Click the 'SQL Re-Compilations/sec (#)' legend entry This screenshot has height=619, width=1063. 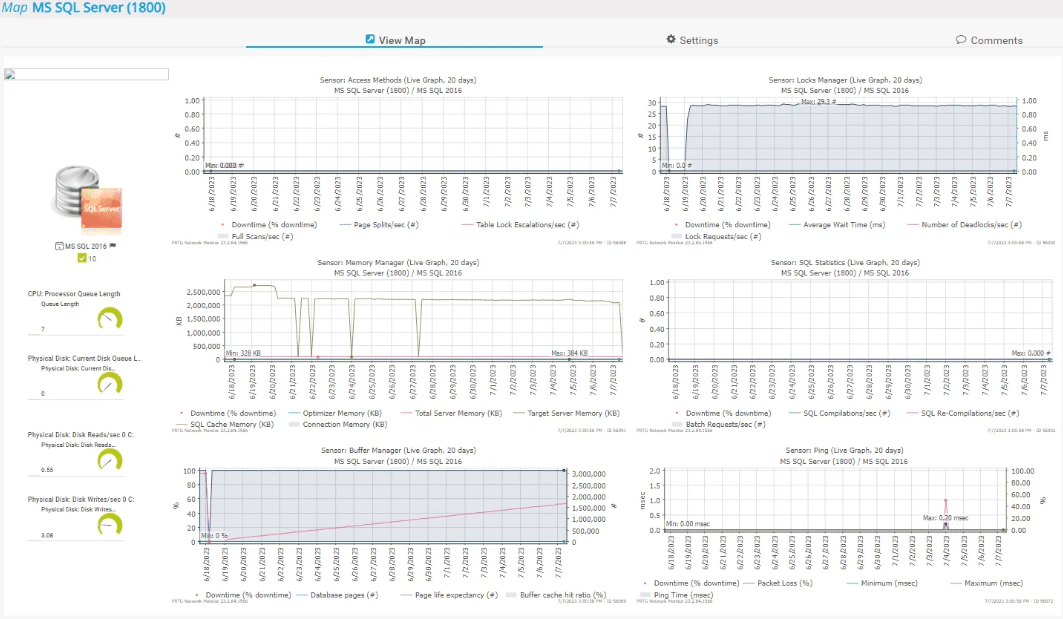963,413
